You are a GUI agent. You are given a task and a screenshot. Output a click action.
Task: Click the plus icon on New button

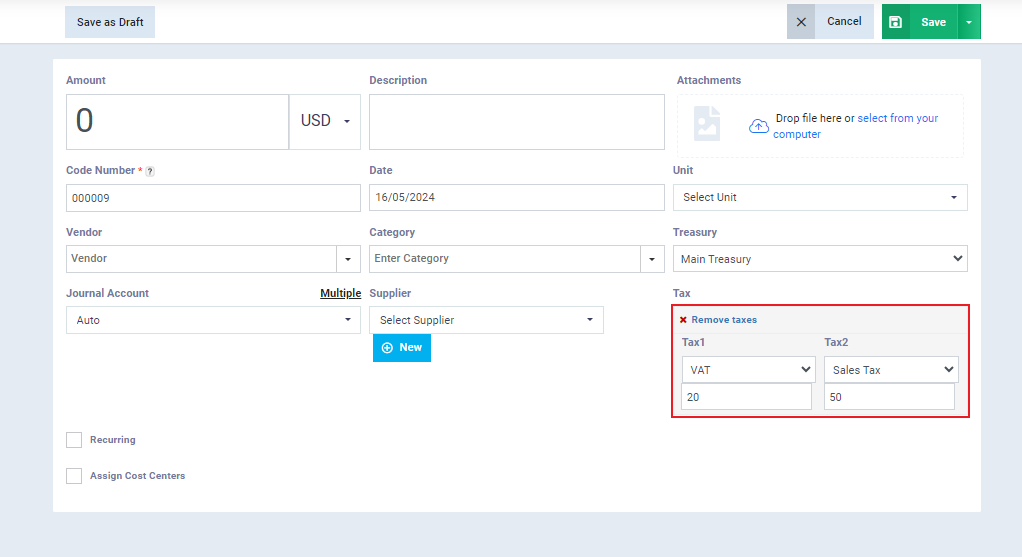coord(387,348)
